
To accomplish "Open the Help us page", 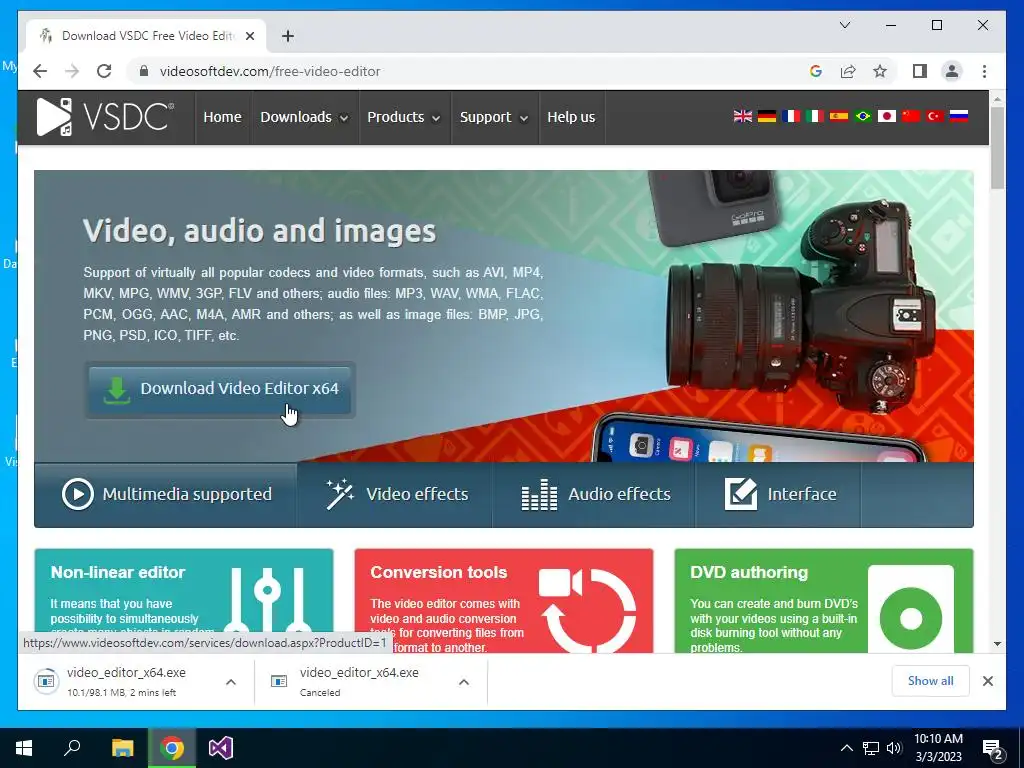I will click(571, 117).
